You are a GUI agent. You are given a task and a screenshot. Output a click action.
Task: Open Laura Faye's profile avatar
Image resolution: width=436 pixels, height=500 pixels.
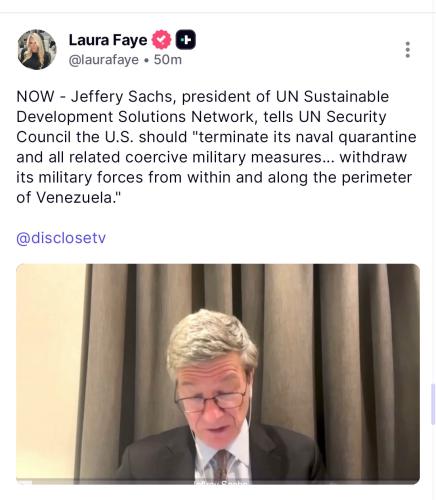[x=37, y=50]
